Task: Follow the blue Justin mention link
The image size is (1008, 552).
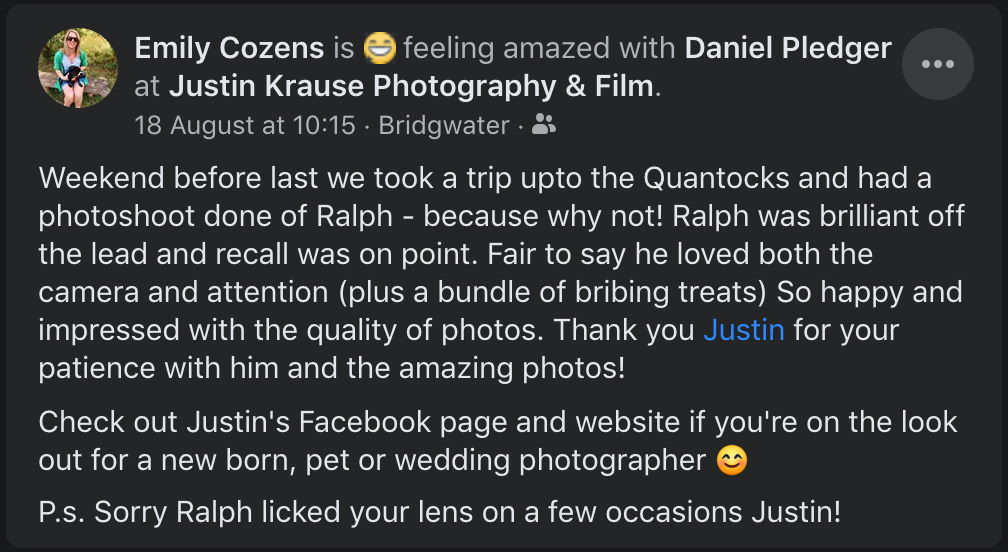Action: tap(743, 330)
